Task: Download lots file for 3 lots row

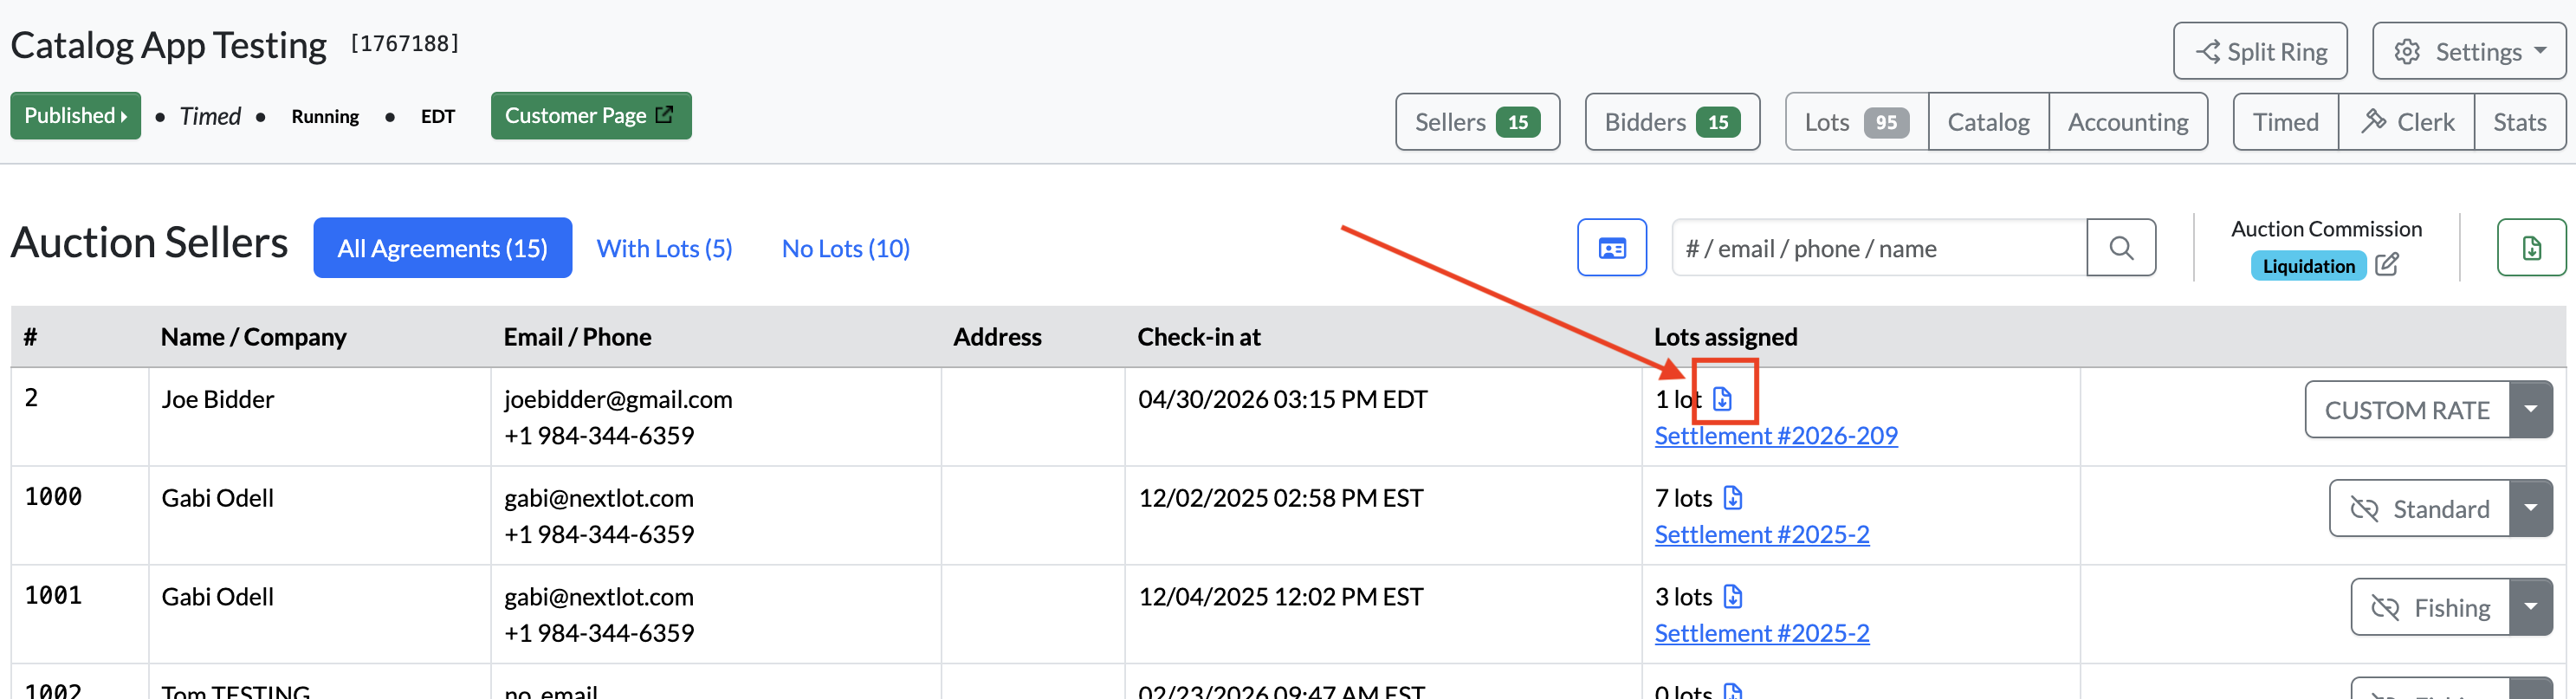Action: [1733, 596]
